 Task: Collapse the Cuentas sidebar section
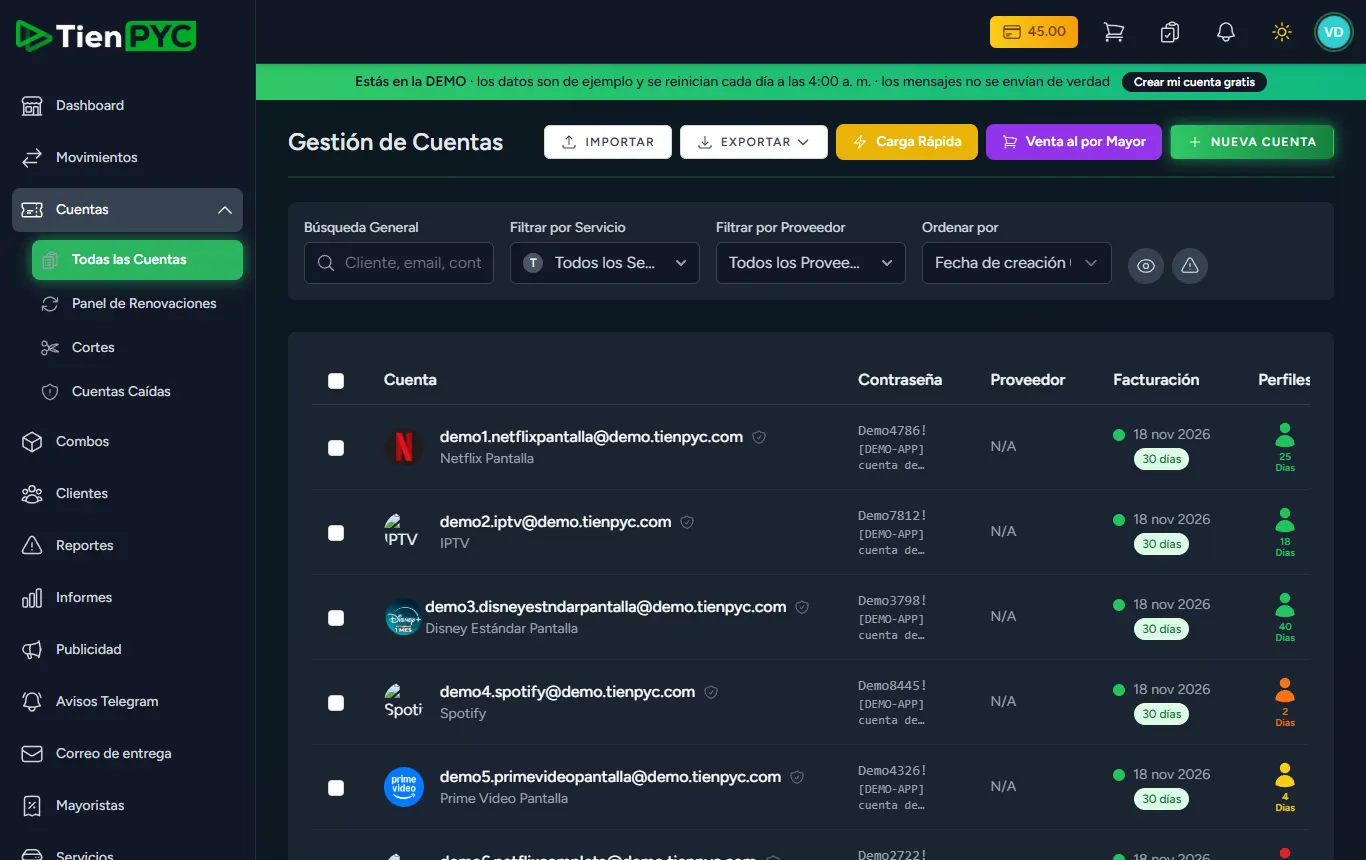pos(127,210)
